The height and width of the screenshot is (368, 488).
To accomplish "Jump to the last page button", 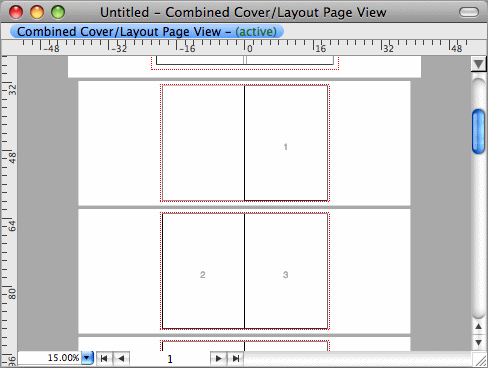I will [236, 359].
